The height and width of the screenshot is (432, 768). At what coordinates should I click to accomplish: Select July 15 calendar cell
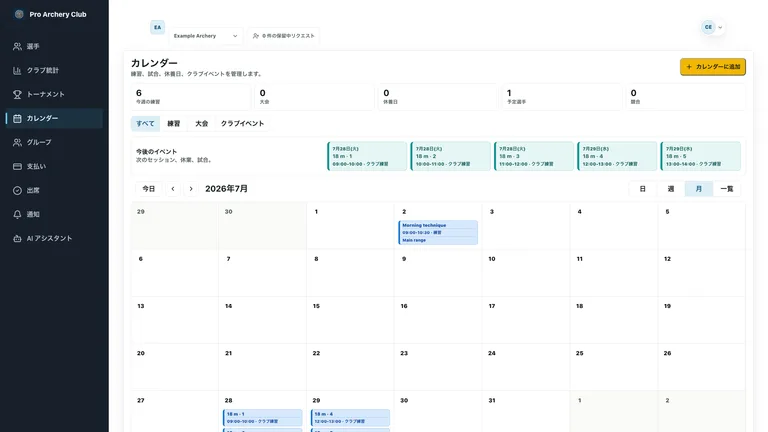pos(350,320)
